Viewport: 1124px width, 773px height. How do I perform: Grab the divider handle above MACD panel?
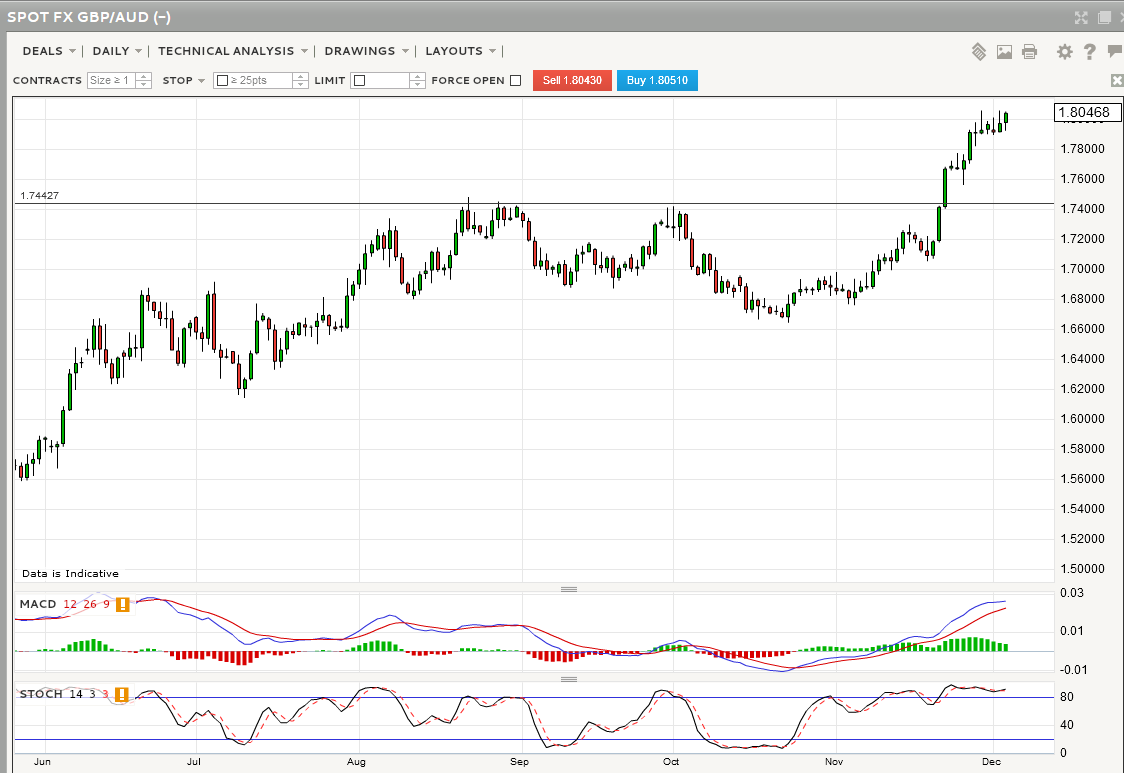pos(569,589)
